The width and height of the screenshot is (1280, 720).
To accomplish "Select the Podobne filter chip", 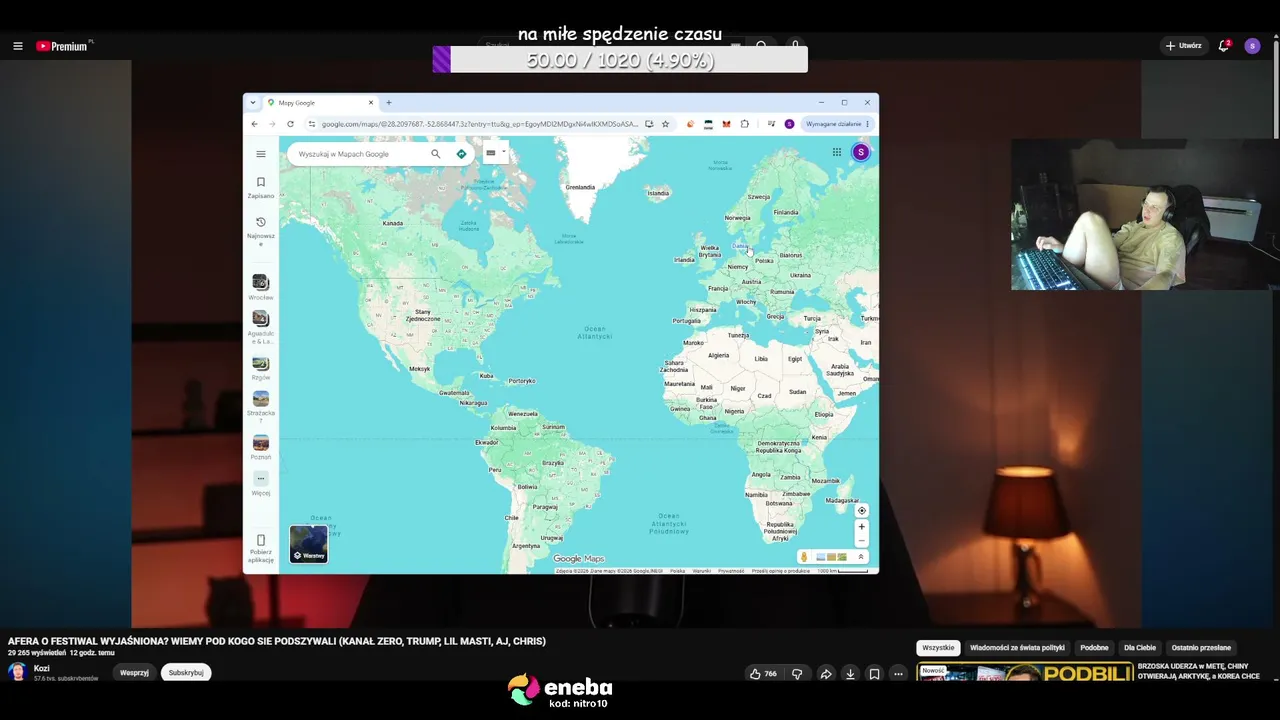I will 1094,648.
